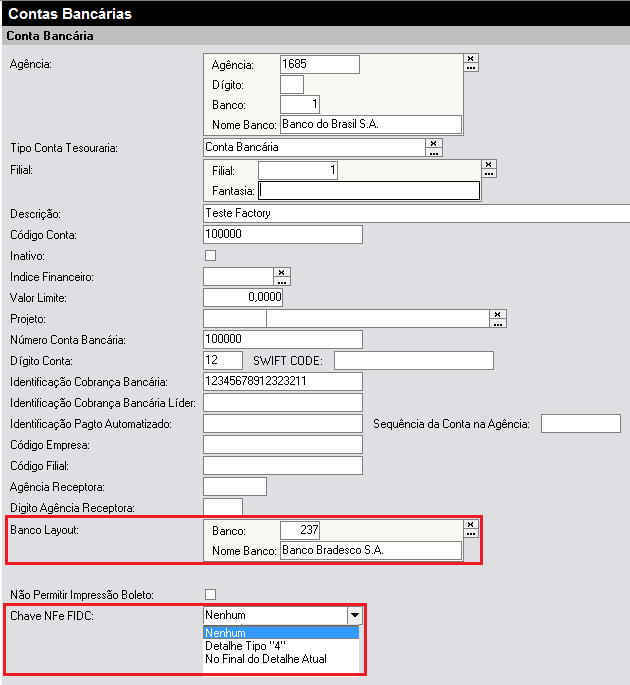The image size is (630, 685).
Task: Clear Banco Layout with x icon
Action: click(x=471, y=524)
